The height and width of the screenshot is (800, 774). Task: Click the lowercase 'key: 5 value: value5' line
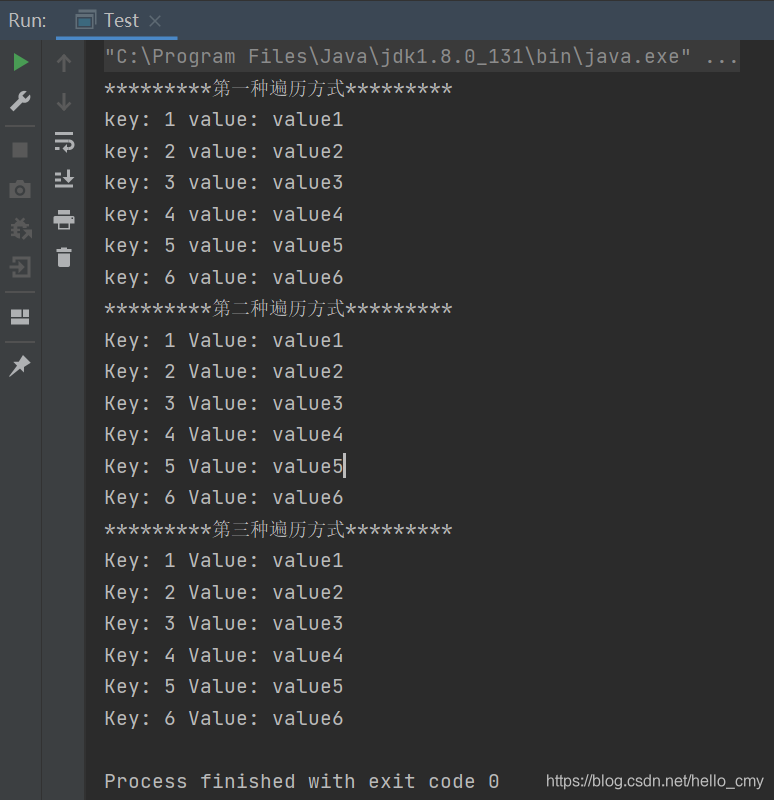tap(223, 246)
